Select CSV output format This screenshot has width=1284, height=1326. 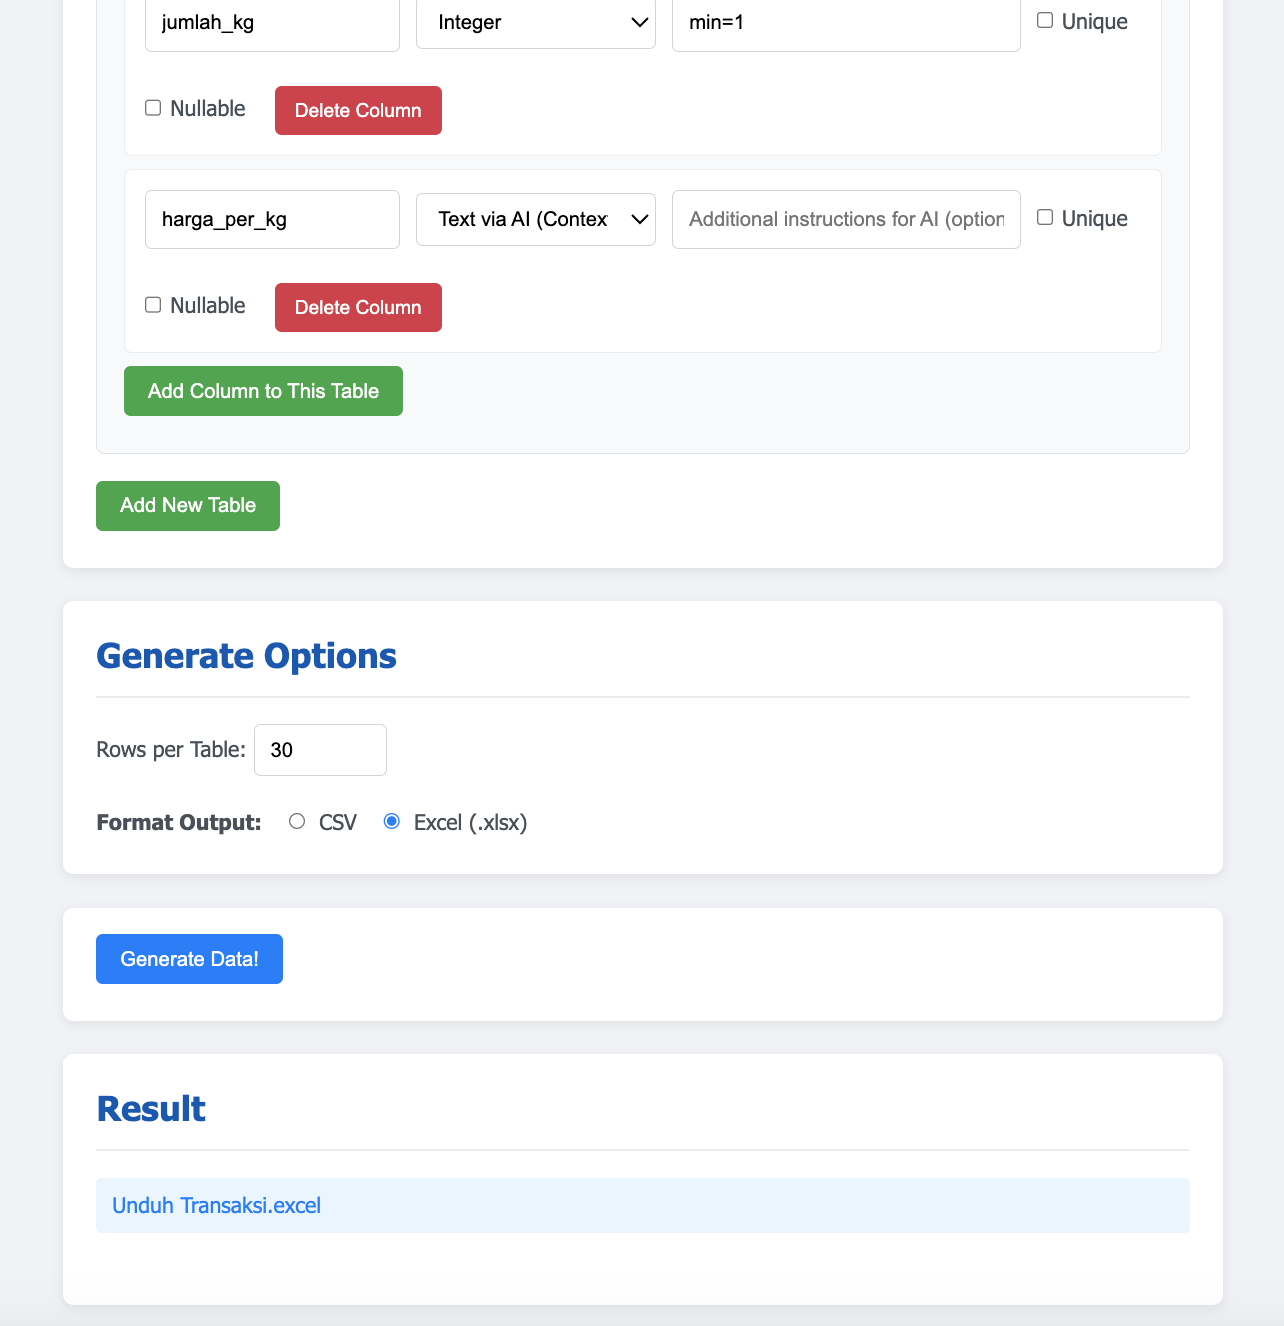coord(297,821)
